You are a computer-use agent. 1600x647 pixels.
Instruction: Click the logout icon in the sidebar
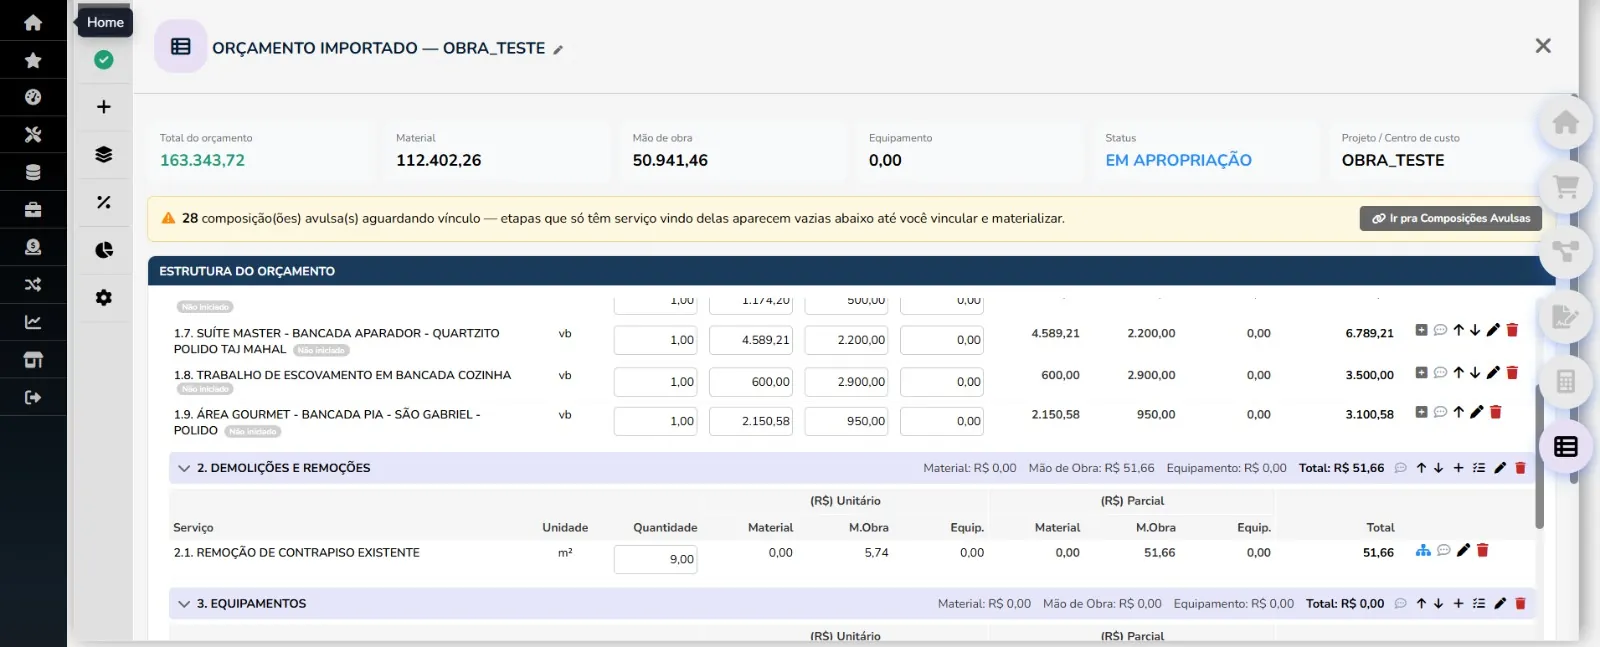tap(33, 397)
